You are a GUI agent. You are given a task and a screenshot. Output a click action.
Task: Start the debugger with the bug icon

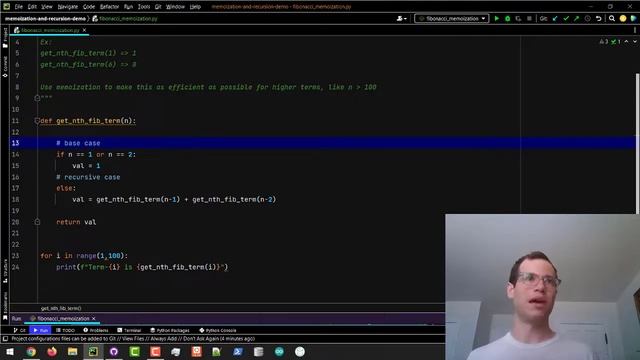coord(507,18)
